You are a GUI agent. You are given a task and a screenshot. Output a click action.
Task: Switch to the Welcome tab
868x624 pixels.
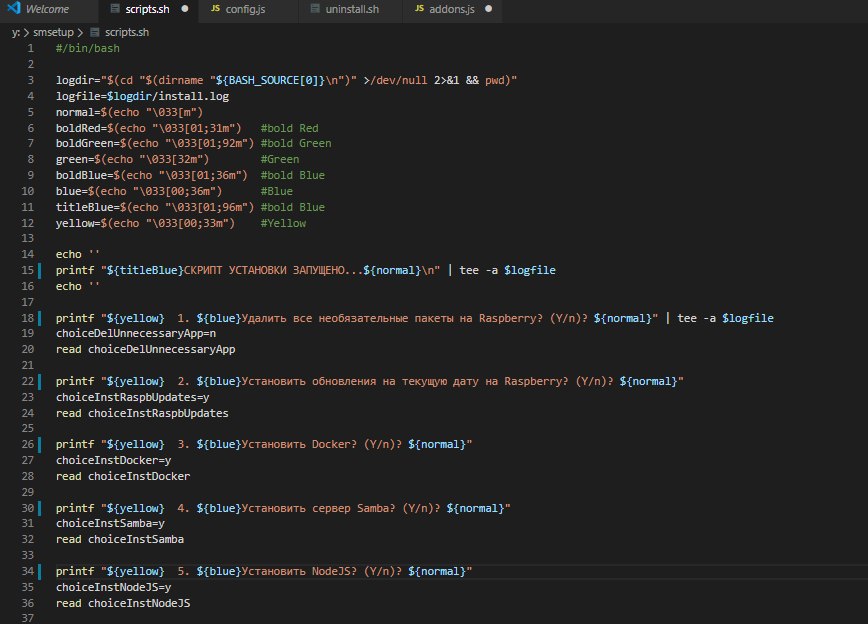46,10
